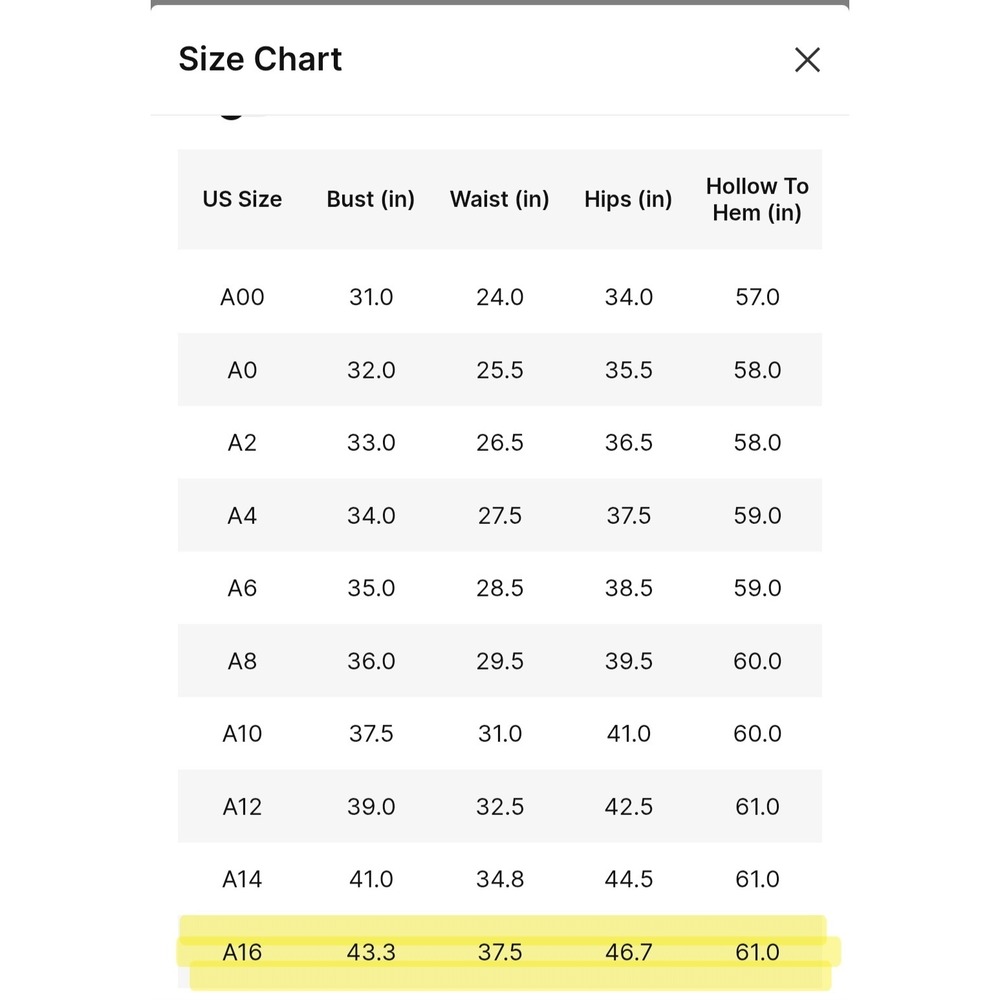Click the Size Chart title text
1000x1000 pixels.
[x=260, y=59]
